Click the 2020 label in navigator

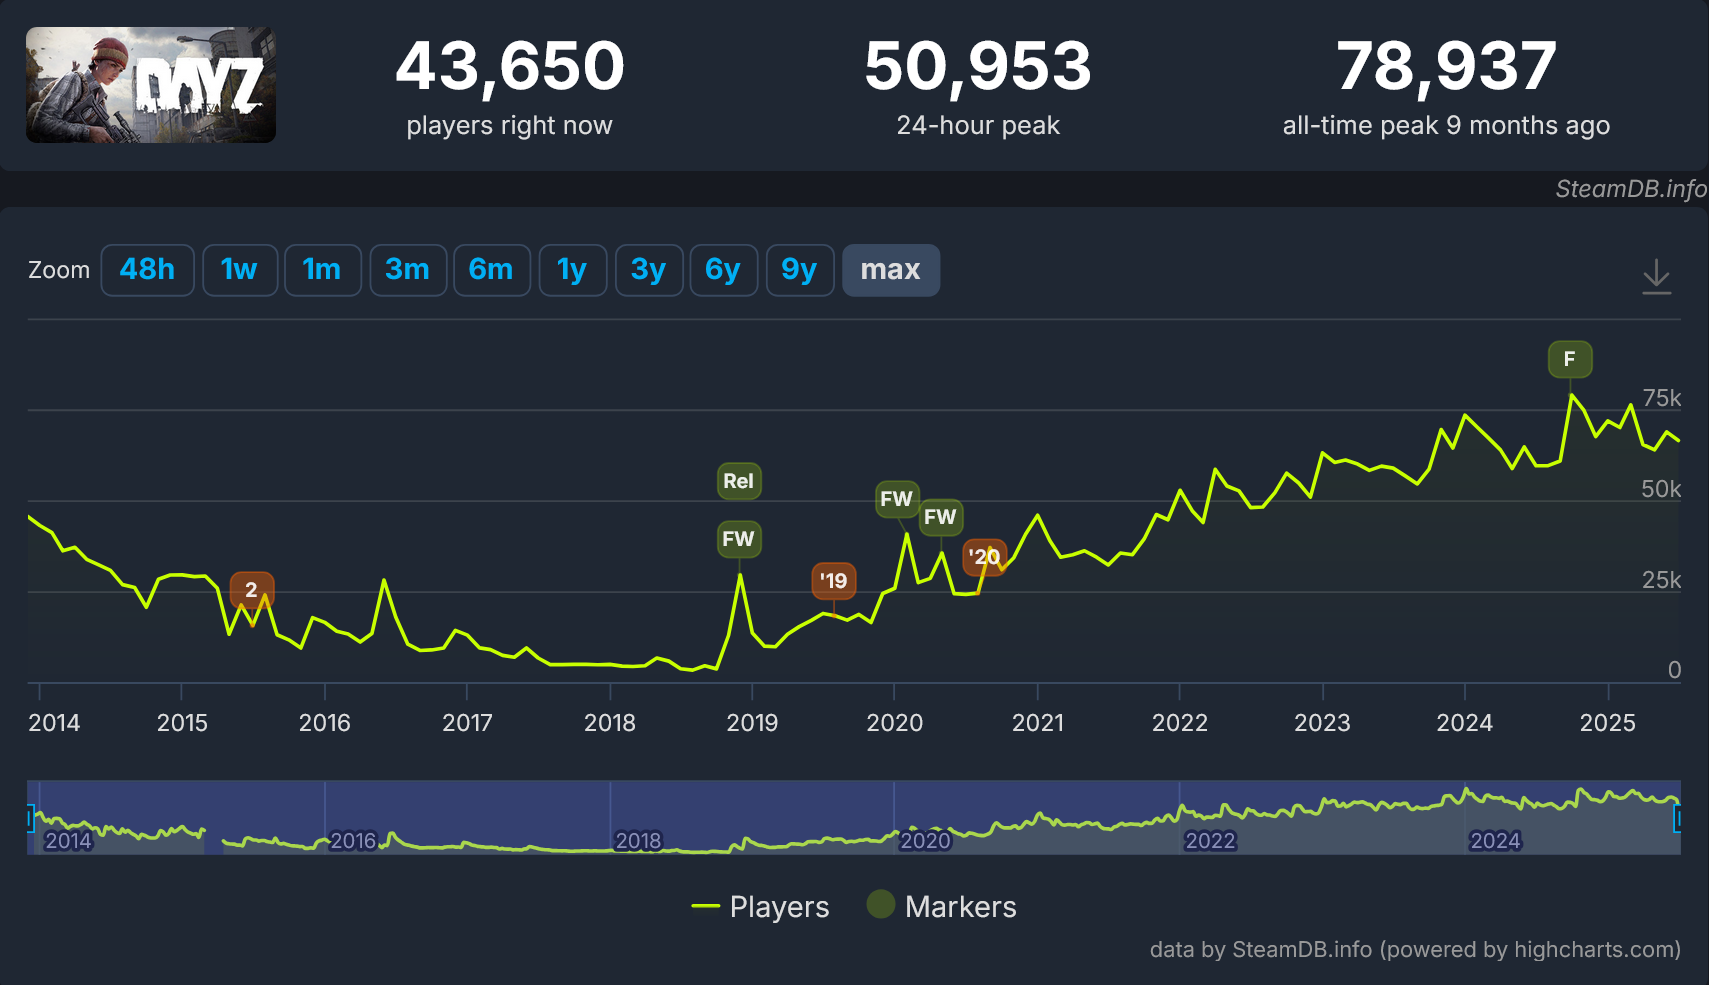point(925,841)
